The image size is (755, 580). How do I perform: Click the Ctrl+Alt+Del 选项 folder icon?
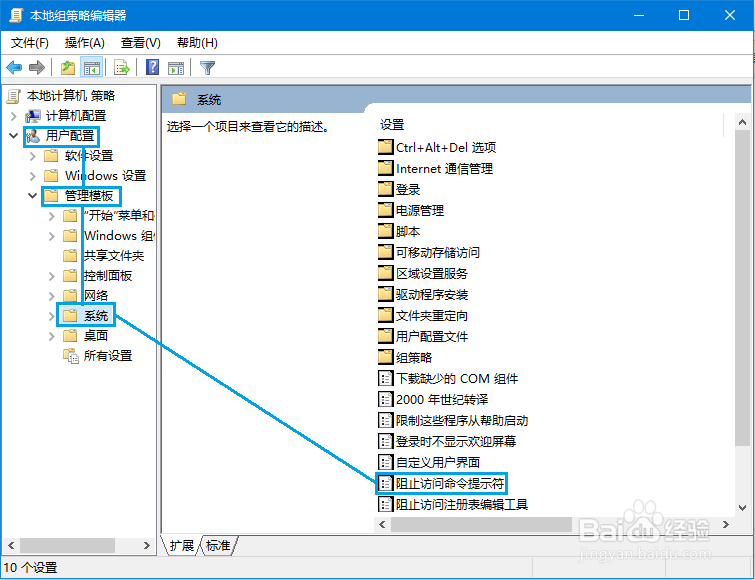coord(385,147)
